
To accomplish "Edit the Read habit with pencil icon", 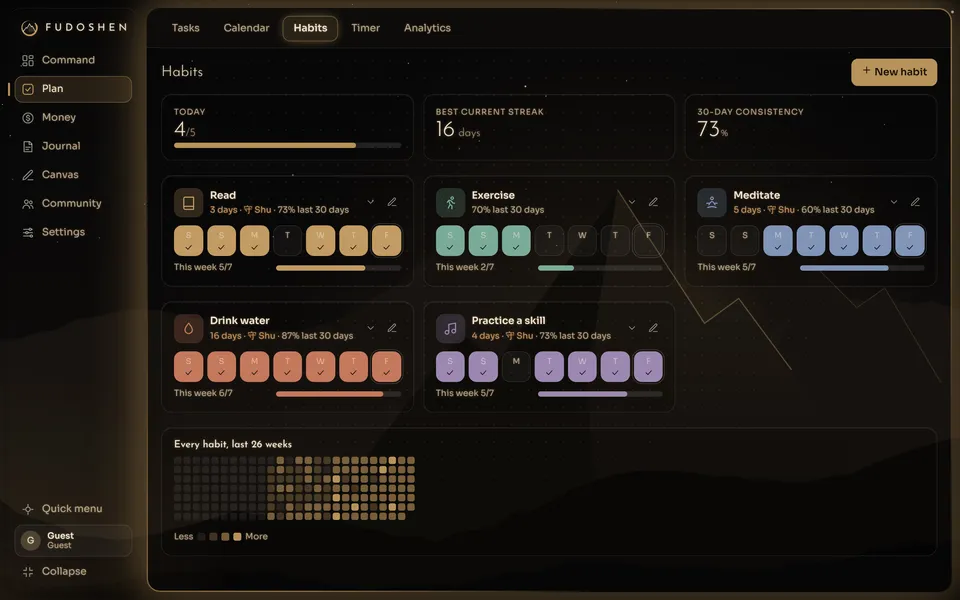I will click(392, 202).
